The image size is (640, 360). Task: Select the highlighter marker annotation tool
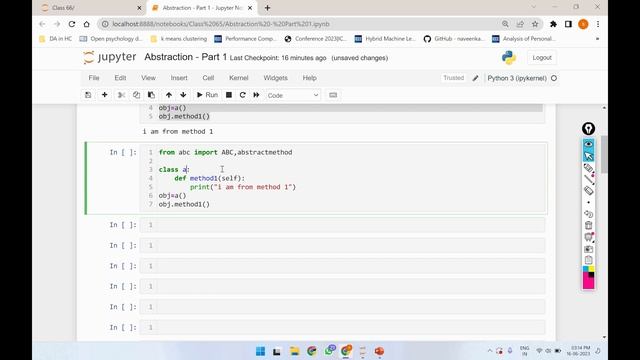point(588,168)
